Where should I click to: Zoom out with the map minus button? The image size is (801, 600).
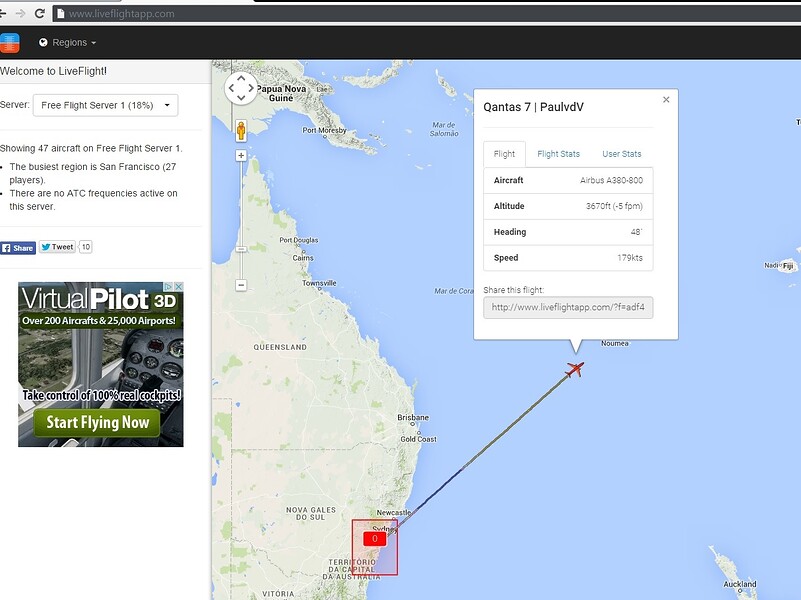click(x=241, y=285)
